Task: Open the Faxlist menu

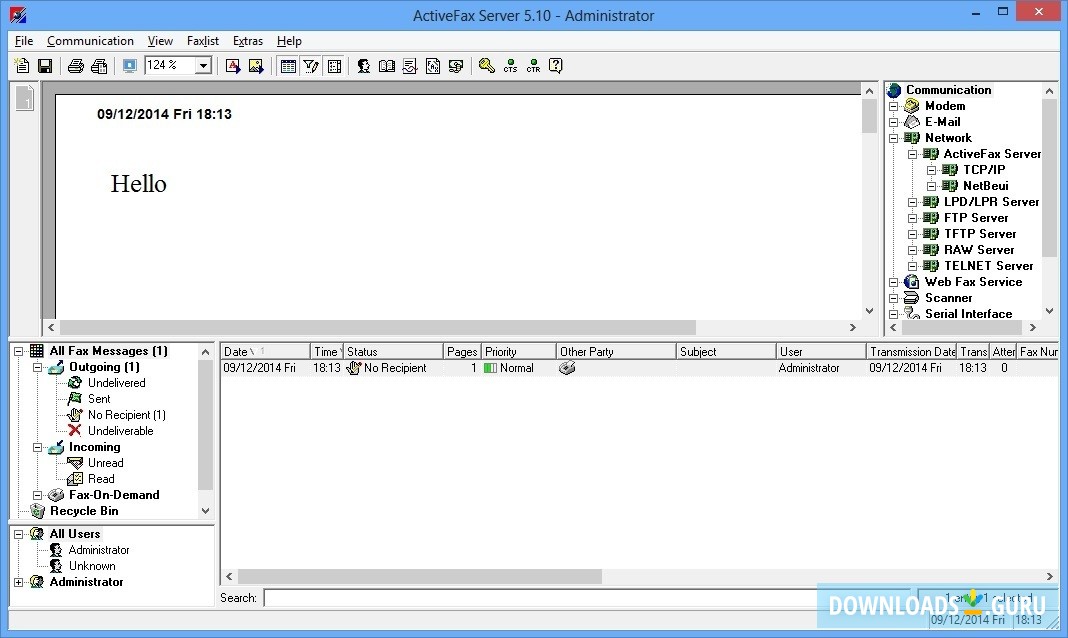Action: tap(203, 41)
